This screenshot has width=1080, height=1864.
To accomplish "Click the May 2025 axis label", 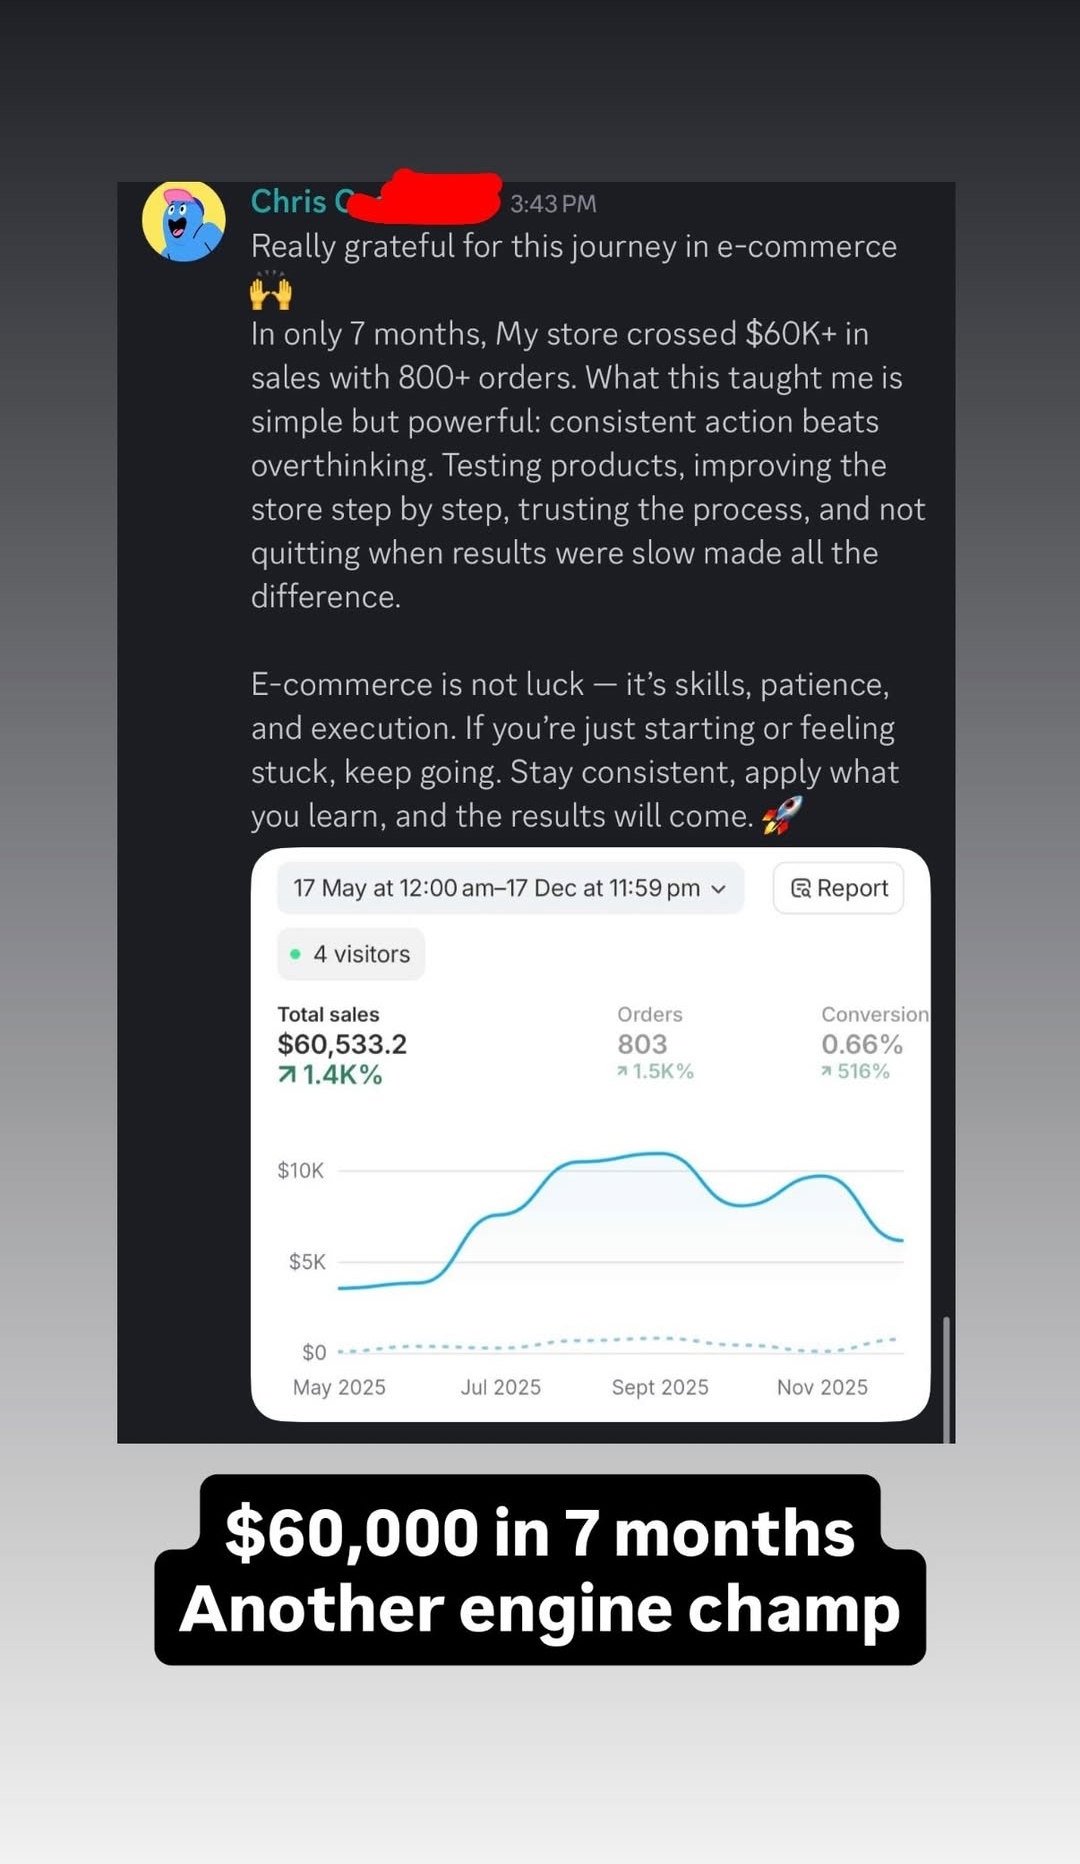I will (x=339, y=1387).
